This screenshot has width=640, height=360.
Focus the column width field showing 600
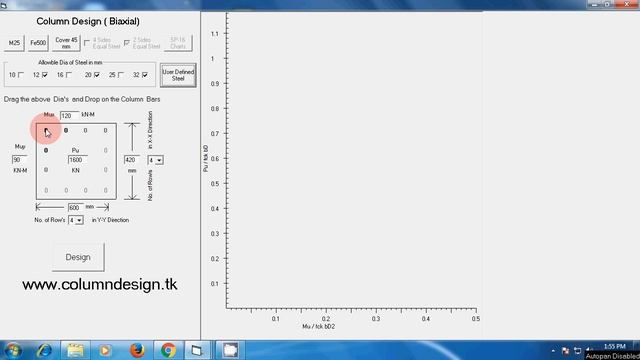[x=75, y=207]
